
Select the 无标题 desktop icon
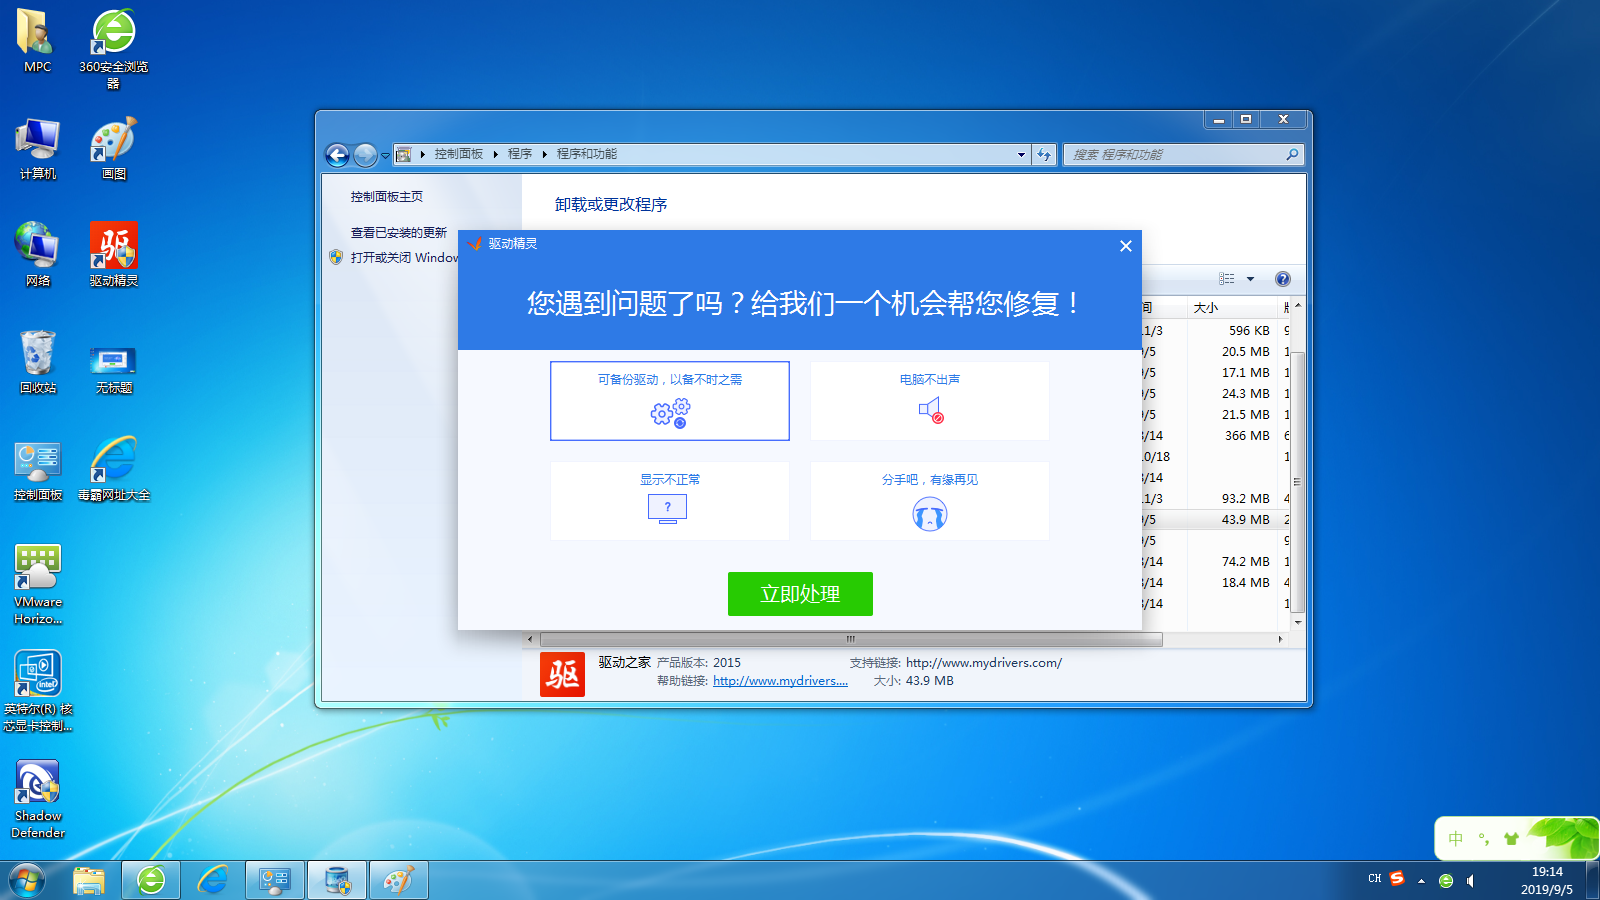pyautogui.click(x=114, y=368)
